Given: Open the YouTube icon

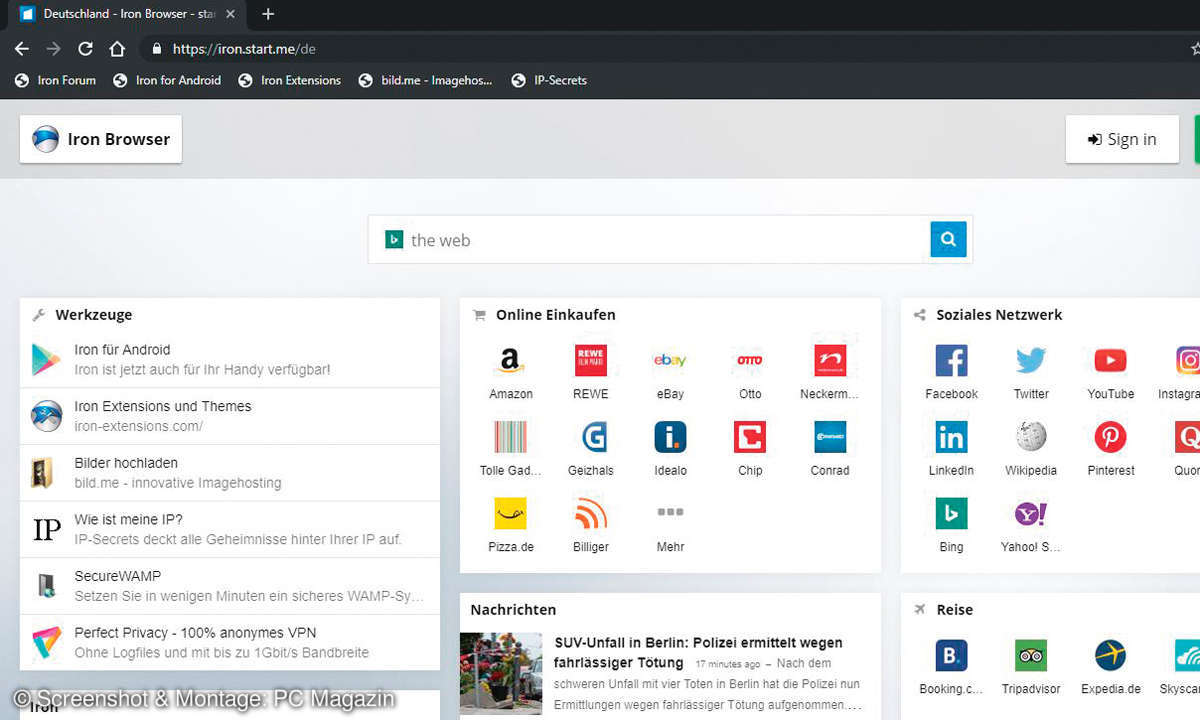Looking at the screenshot, I should coord(1111,361).
